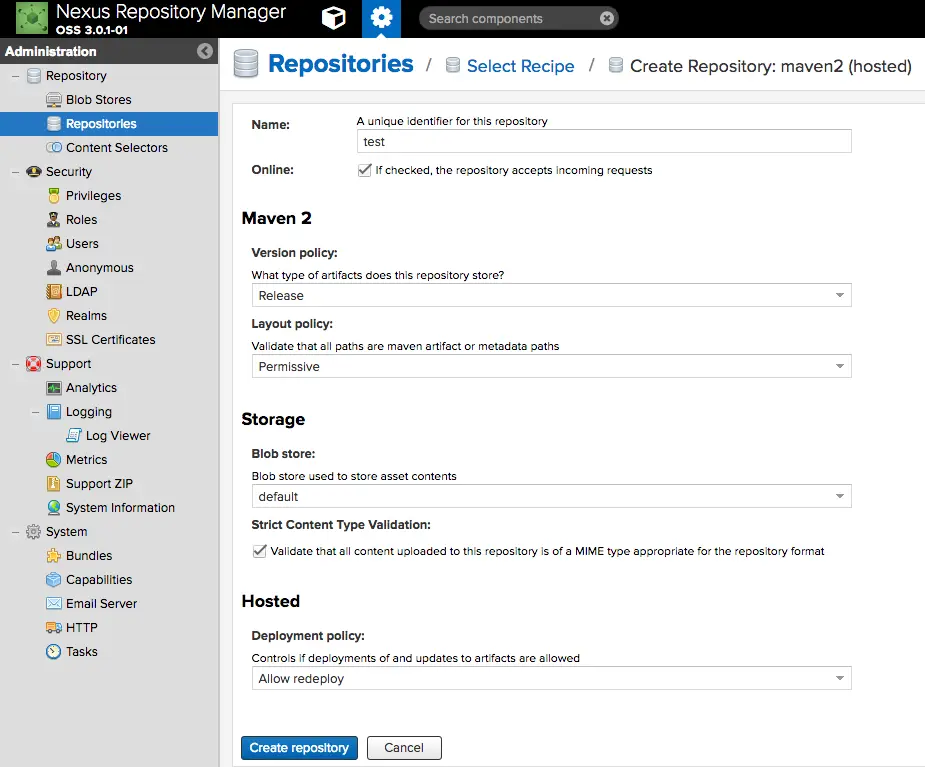Open the Capabilities page
The height and width of the screenshot is (767, 925).
click(99, 579)
